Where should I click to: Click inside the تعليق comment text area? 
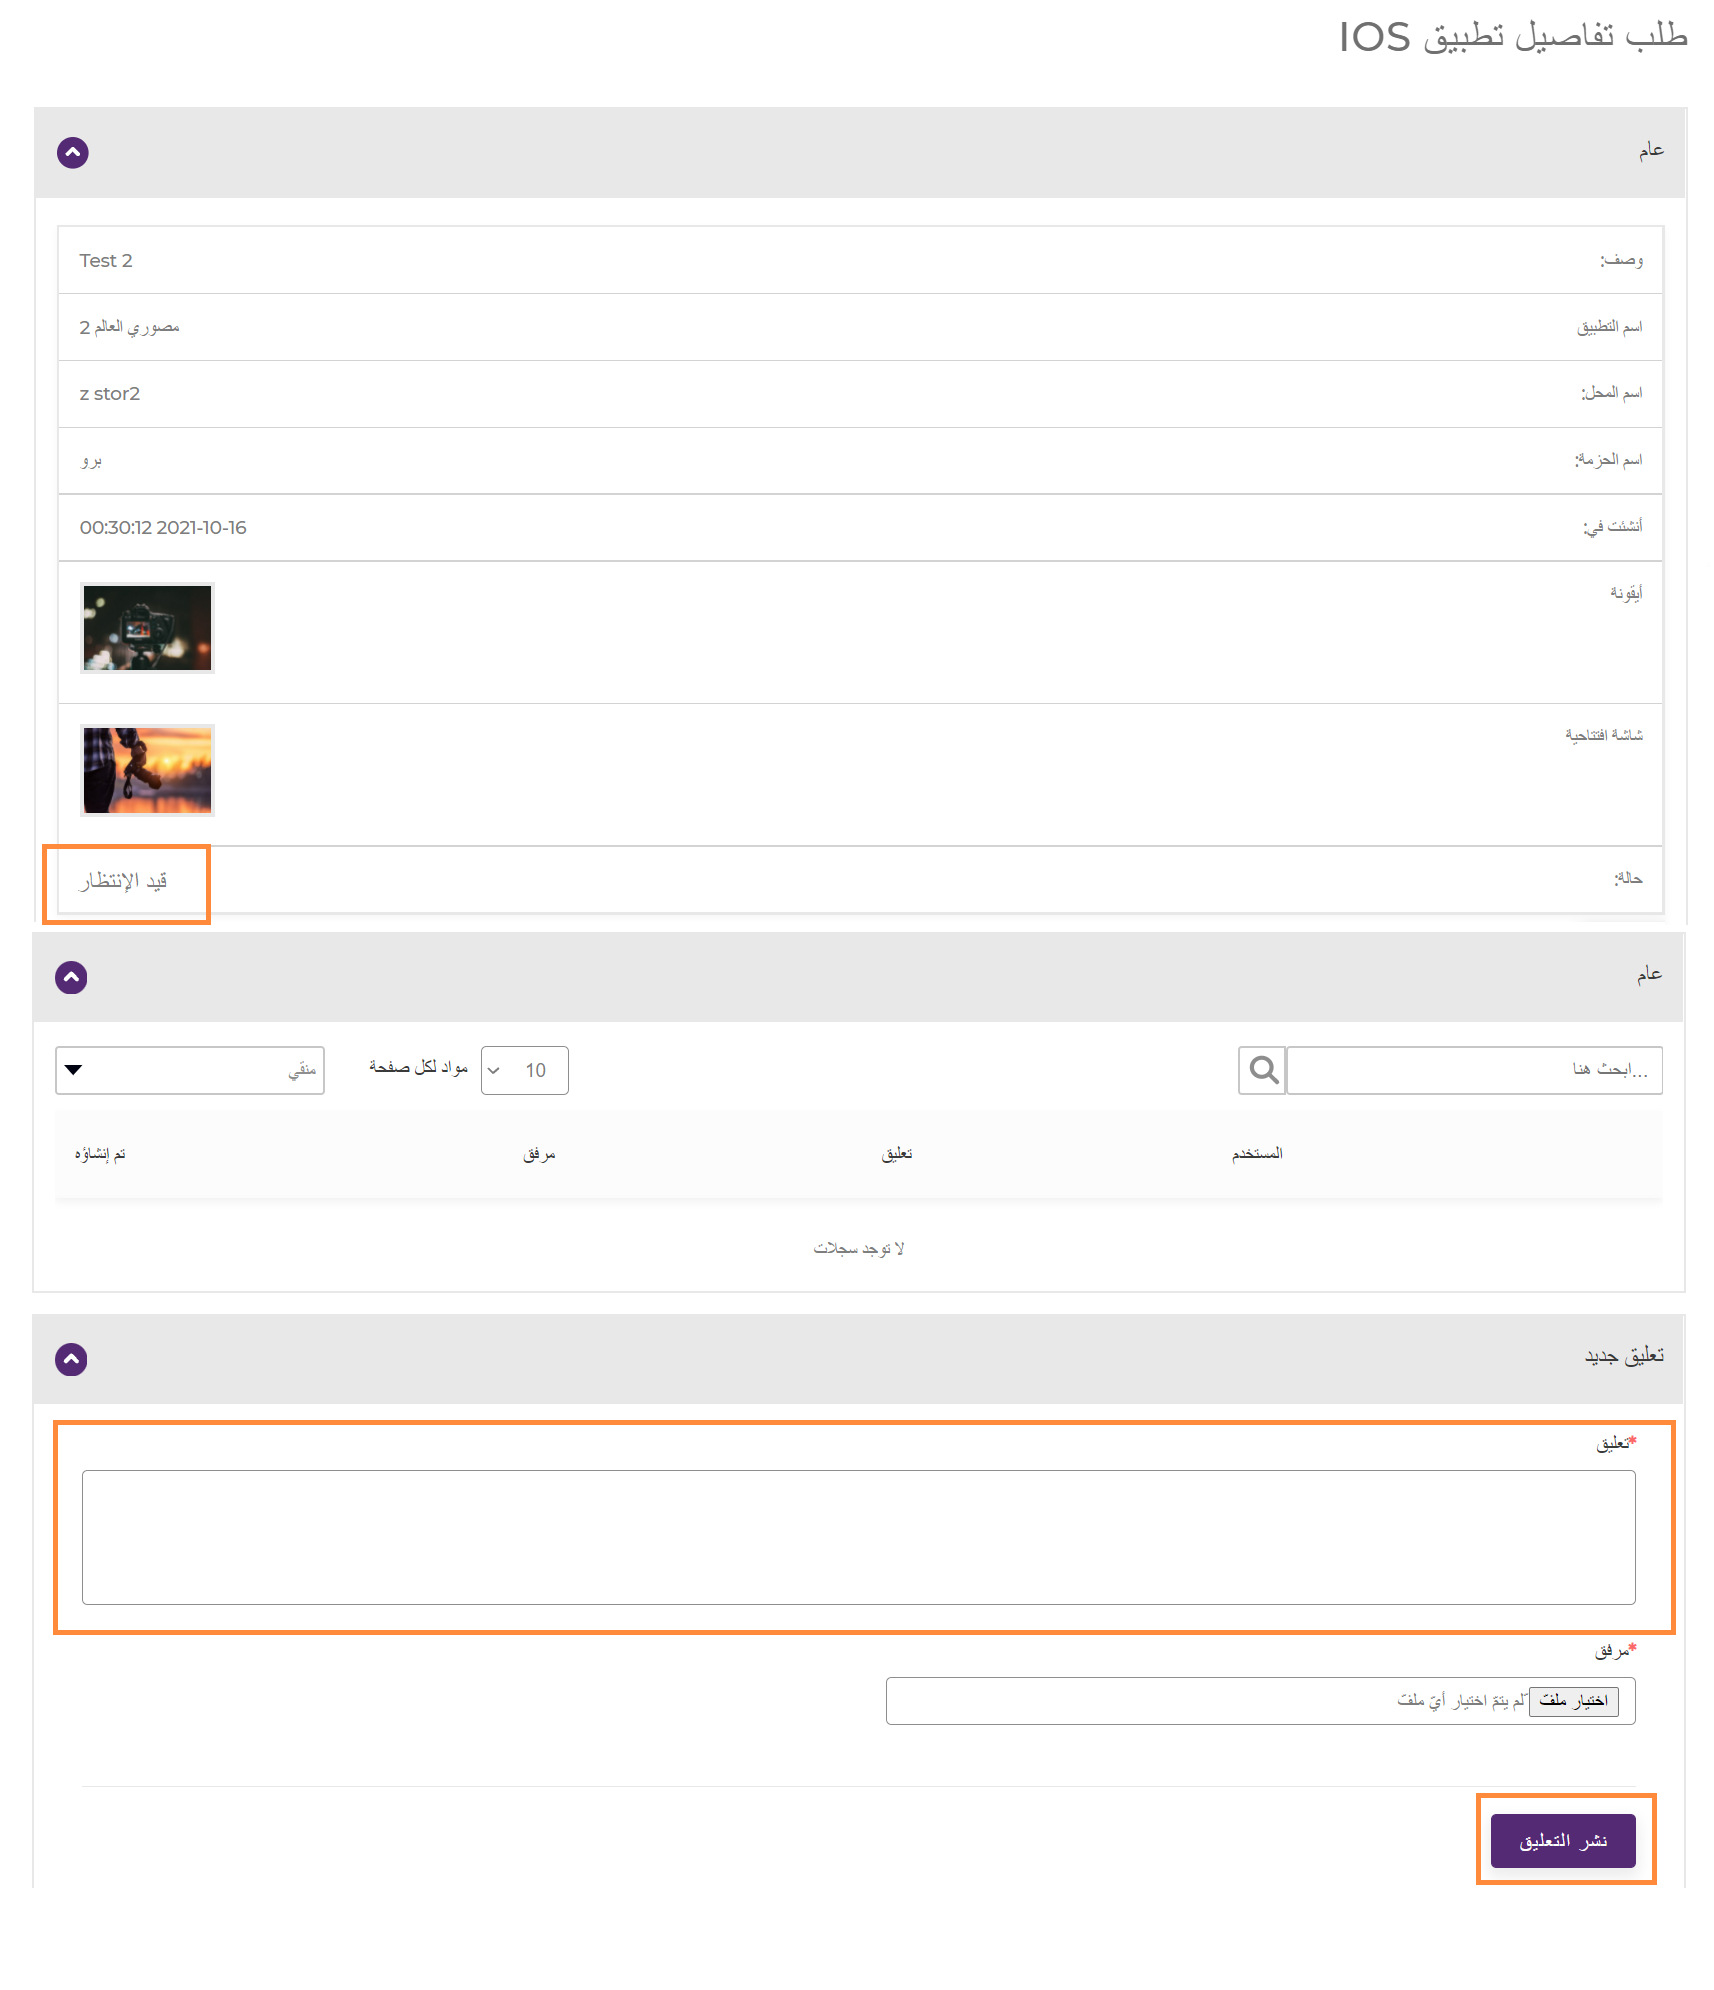[x=859, y=1537]
